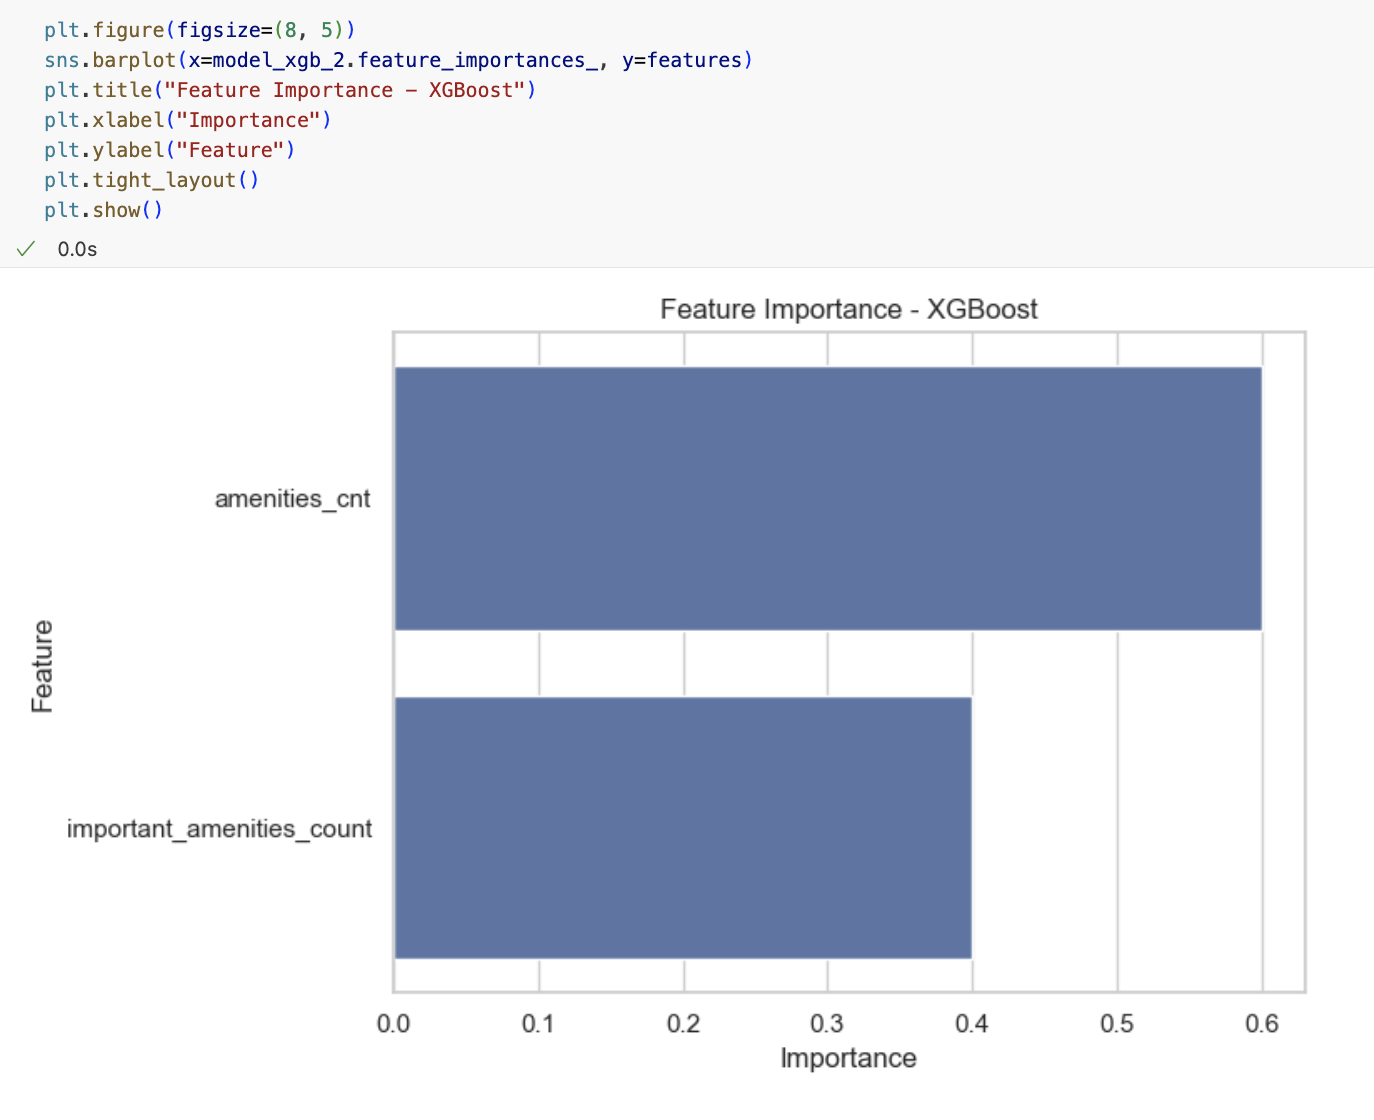
Task: Click the plt.title code line
Action: point(290,90)
